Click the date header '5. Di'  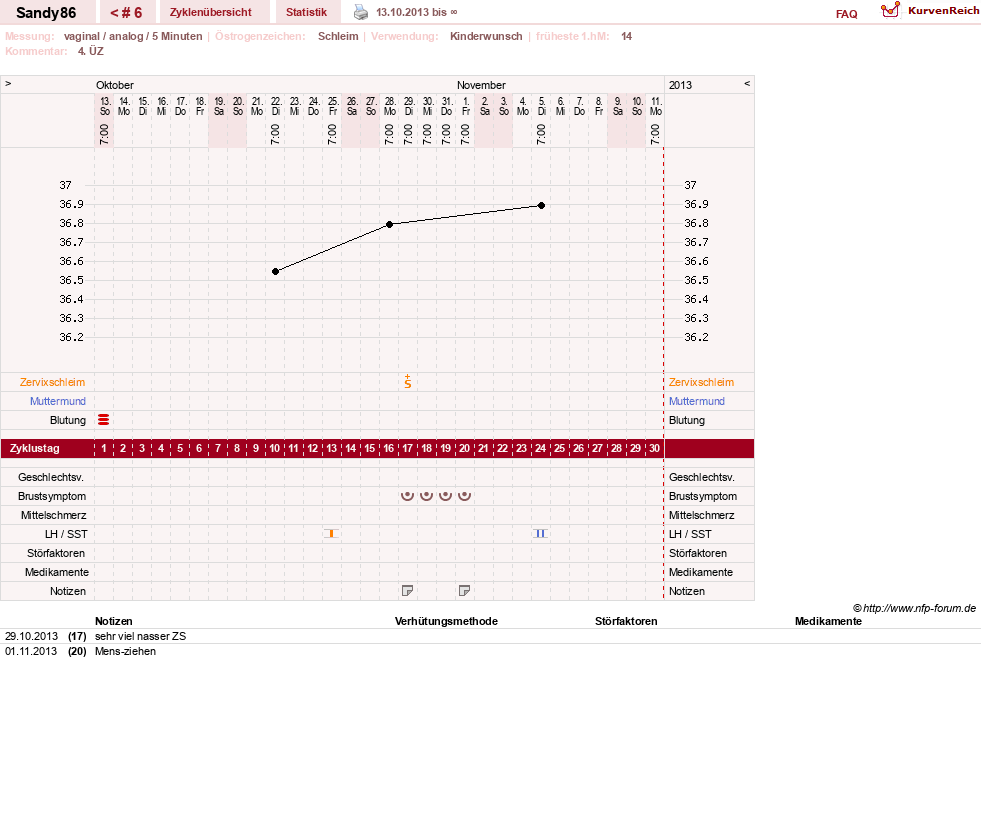click(542, 106)
